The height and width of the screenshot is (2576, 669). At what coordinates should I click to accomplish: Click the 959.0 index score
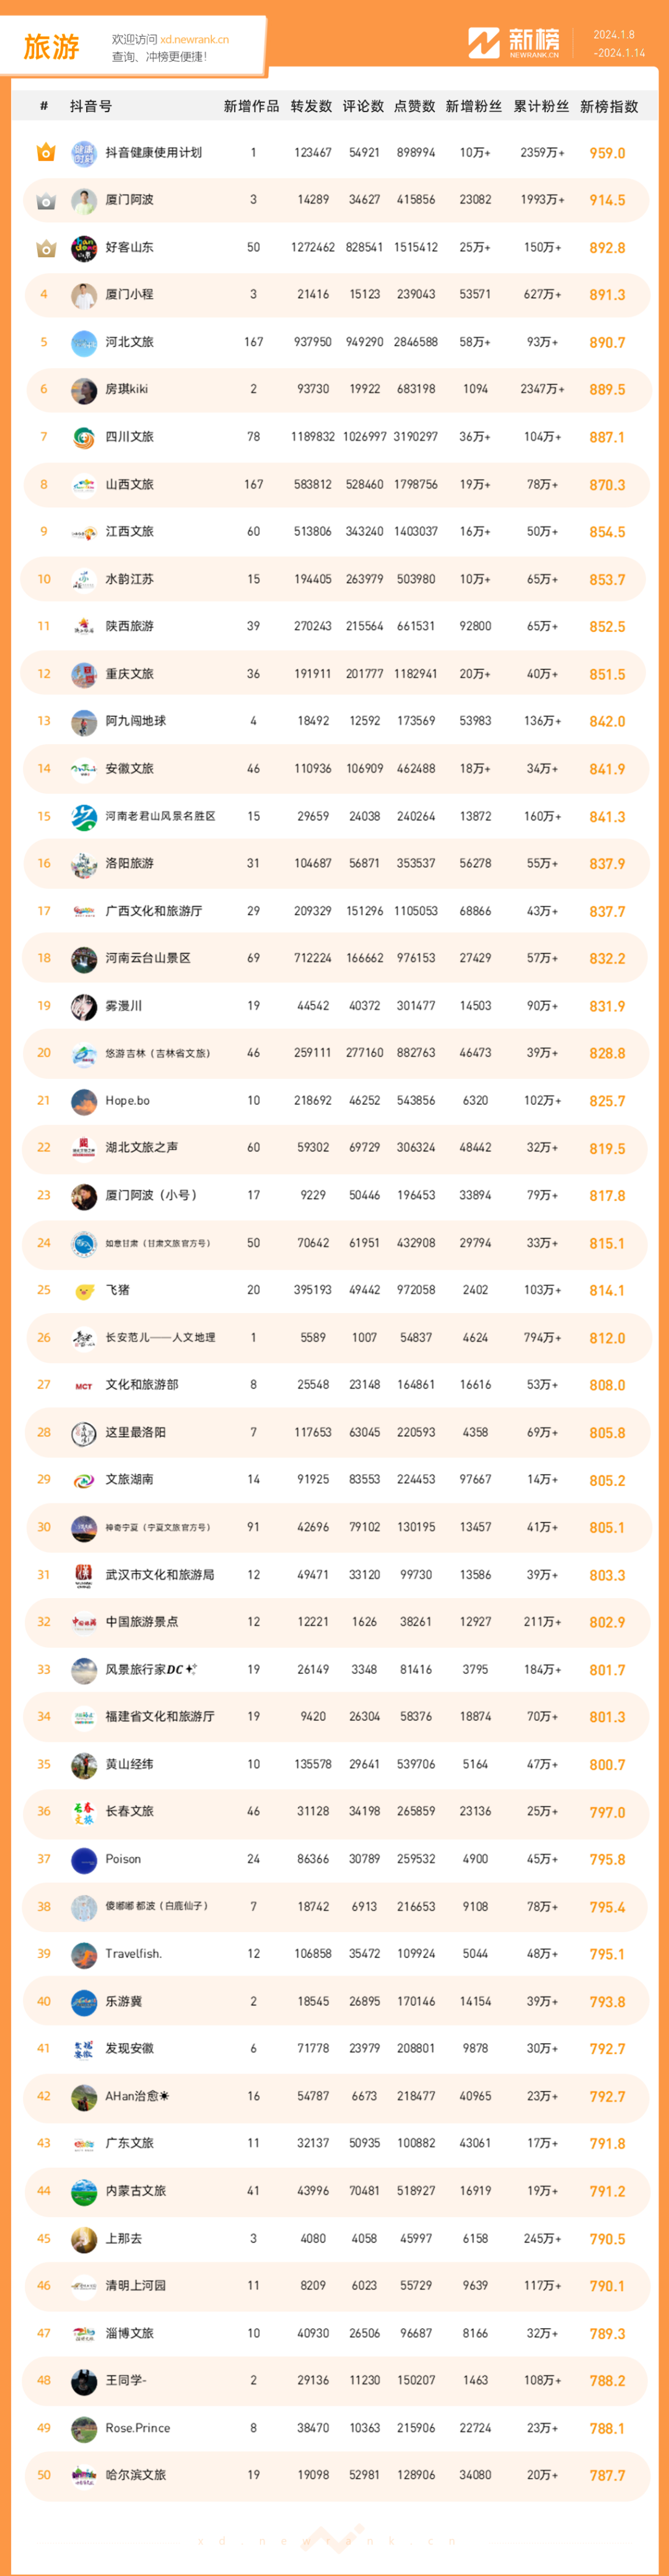607,154
